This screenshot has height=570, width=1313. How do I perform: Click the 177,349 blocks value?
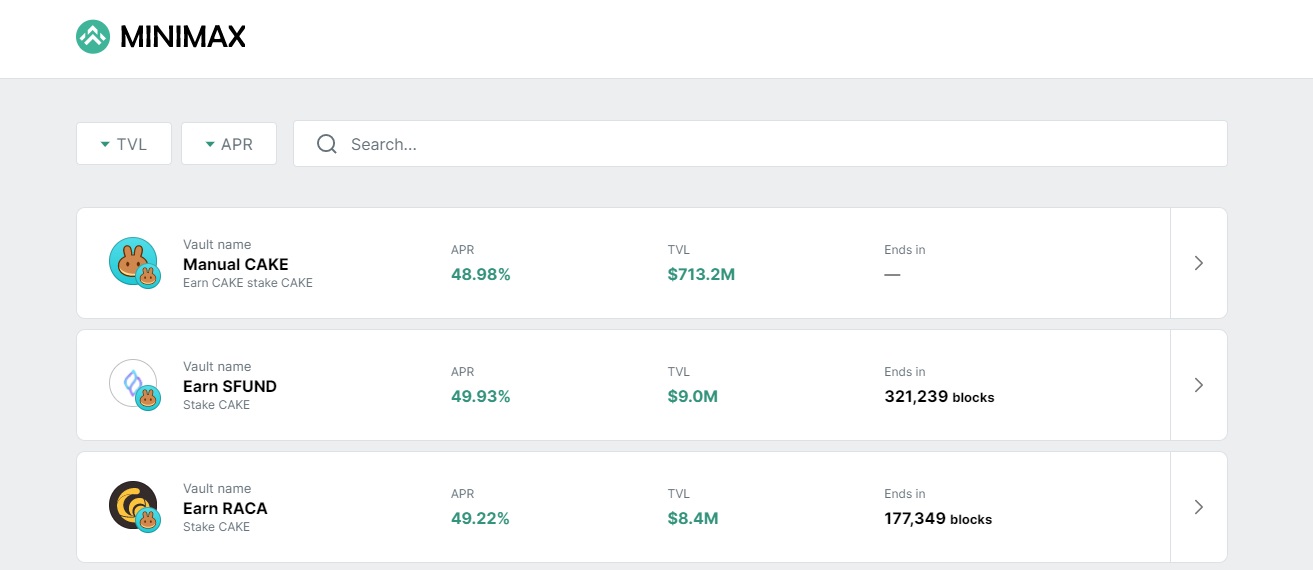(938, 518)
